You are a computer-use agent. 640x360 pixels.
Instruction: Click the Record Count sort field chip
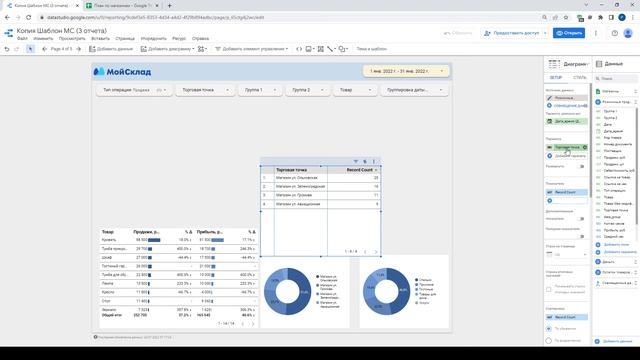tap(567, 317)
